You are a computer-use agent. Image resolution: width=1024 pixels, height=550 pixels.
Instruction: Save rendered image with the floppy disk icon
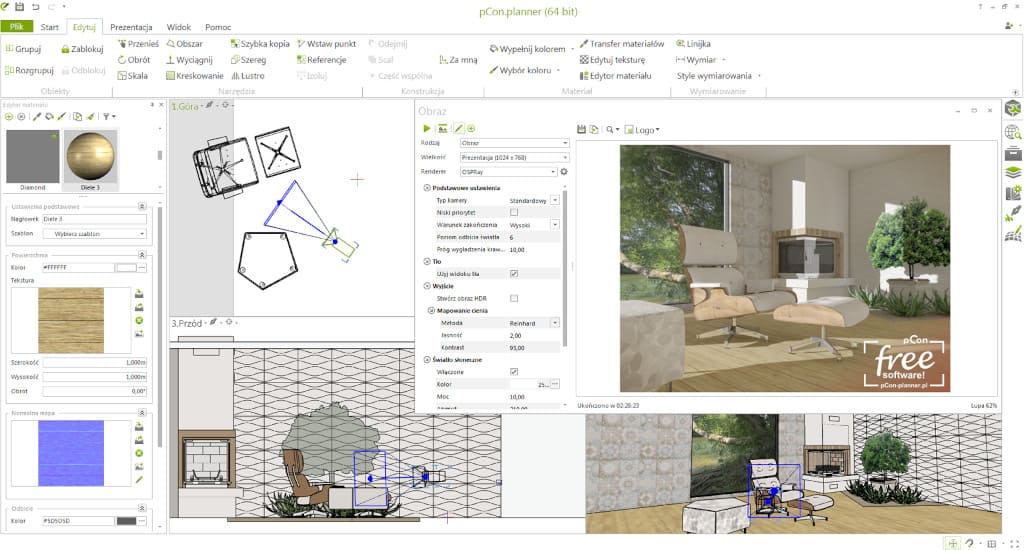[x=582, y=129]
